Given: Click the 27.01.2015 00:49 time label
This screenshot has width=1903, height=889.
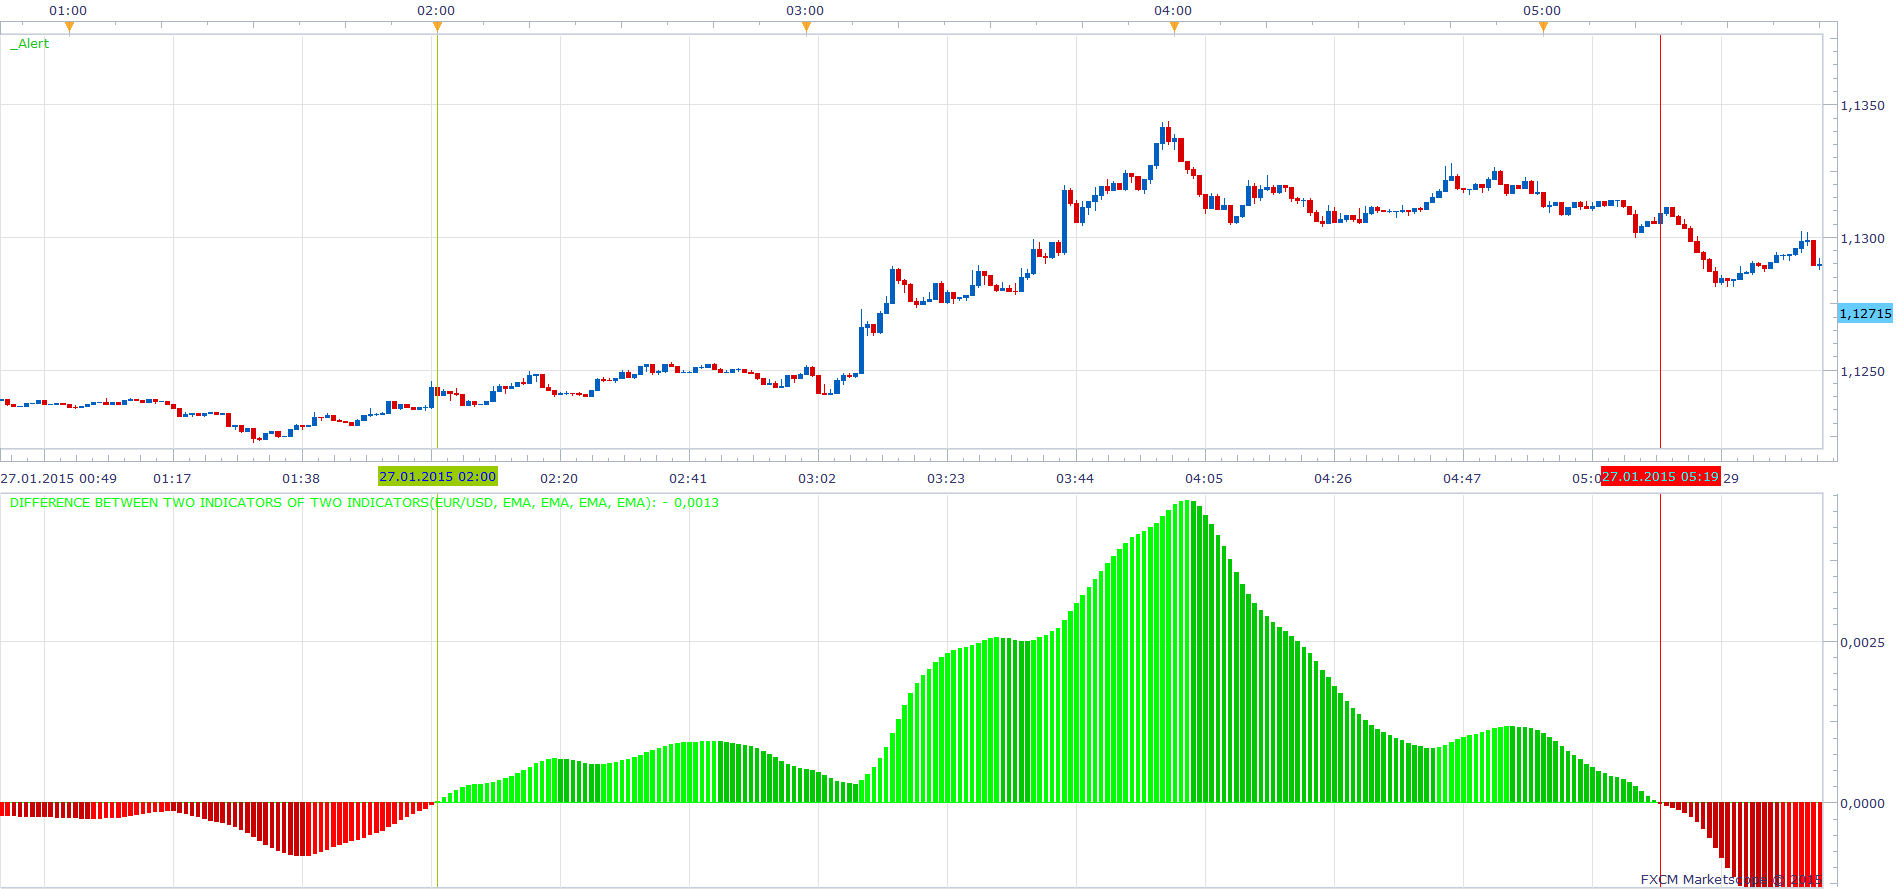Looking at the screenshot, I should point(59,478).
